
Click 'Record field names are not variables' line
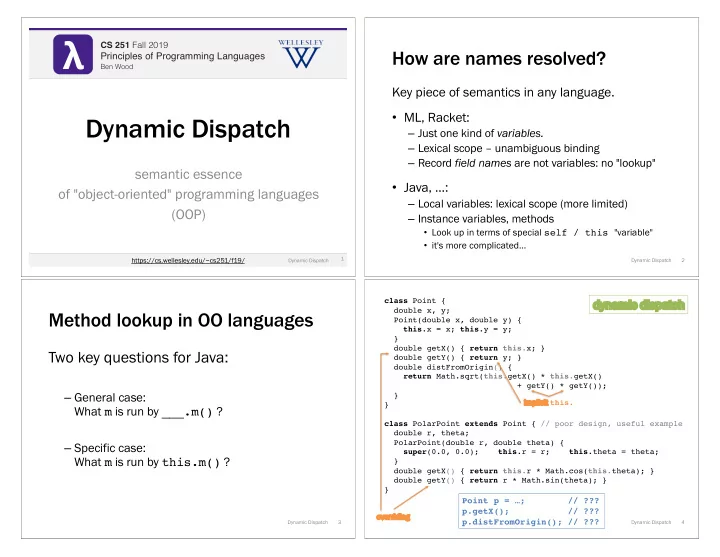click(536, 163)
